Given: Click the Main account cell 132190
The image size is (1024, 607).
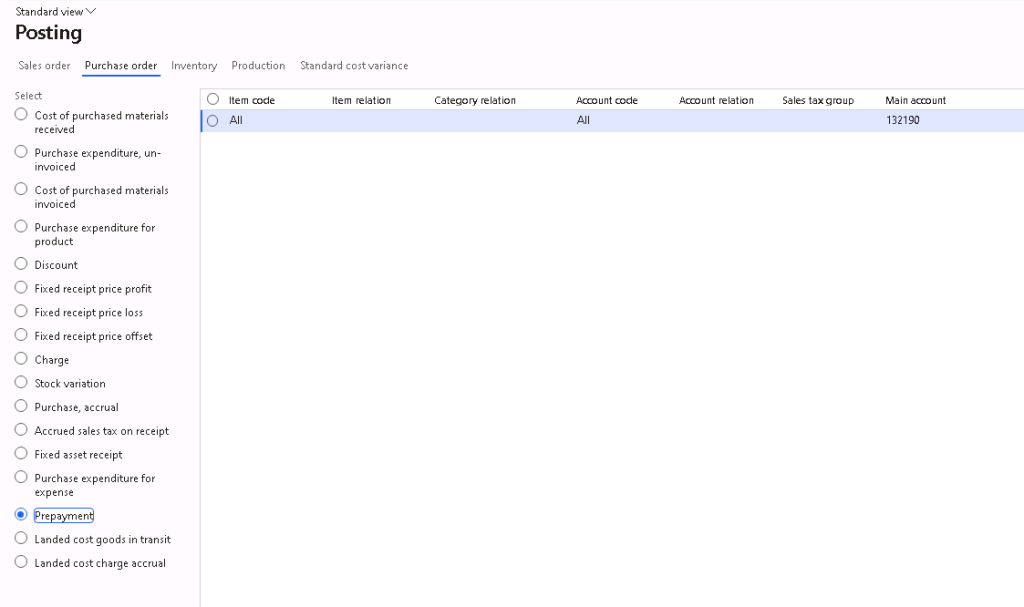Looking at the screenshot, I should coord(903,121).
